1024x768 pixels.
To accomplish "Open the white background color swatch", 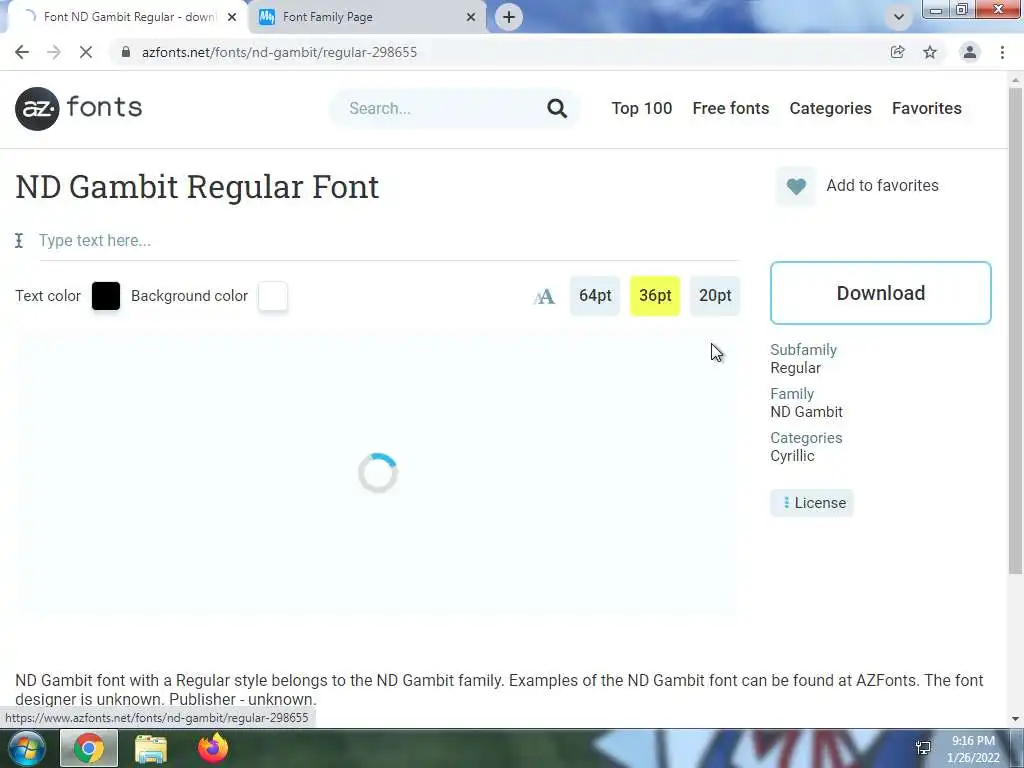I will tap(273, 296).
